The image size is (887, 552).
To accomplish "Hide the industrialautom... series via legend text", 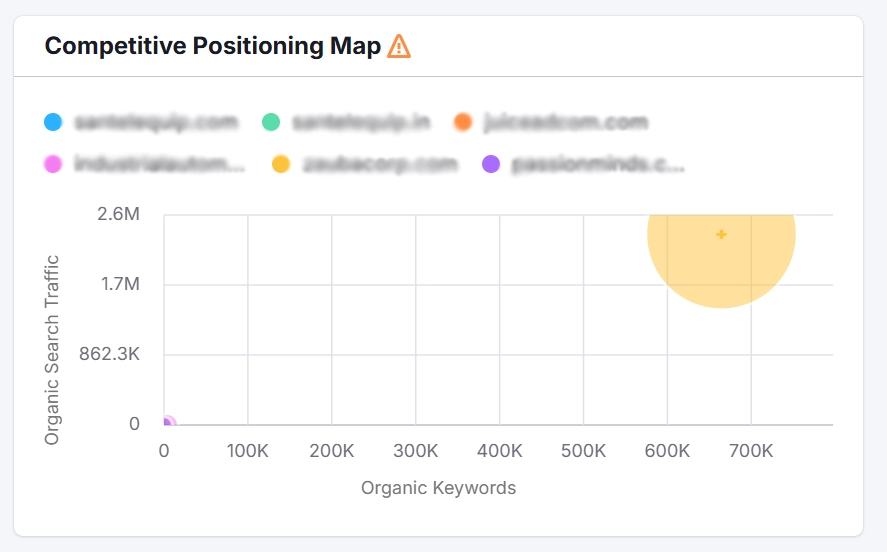I will 159,163.
